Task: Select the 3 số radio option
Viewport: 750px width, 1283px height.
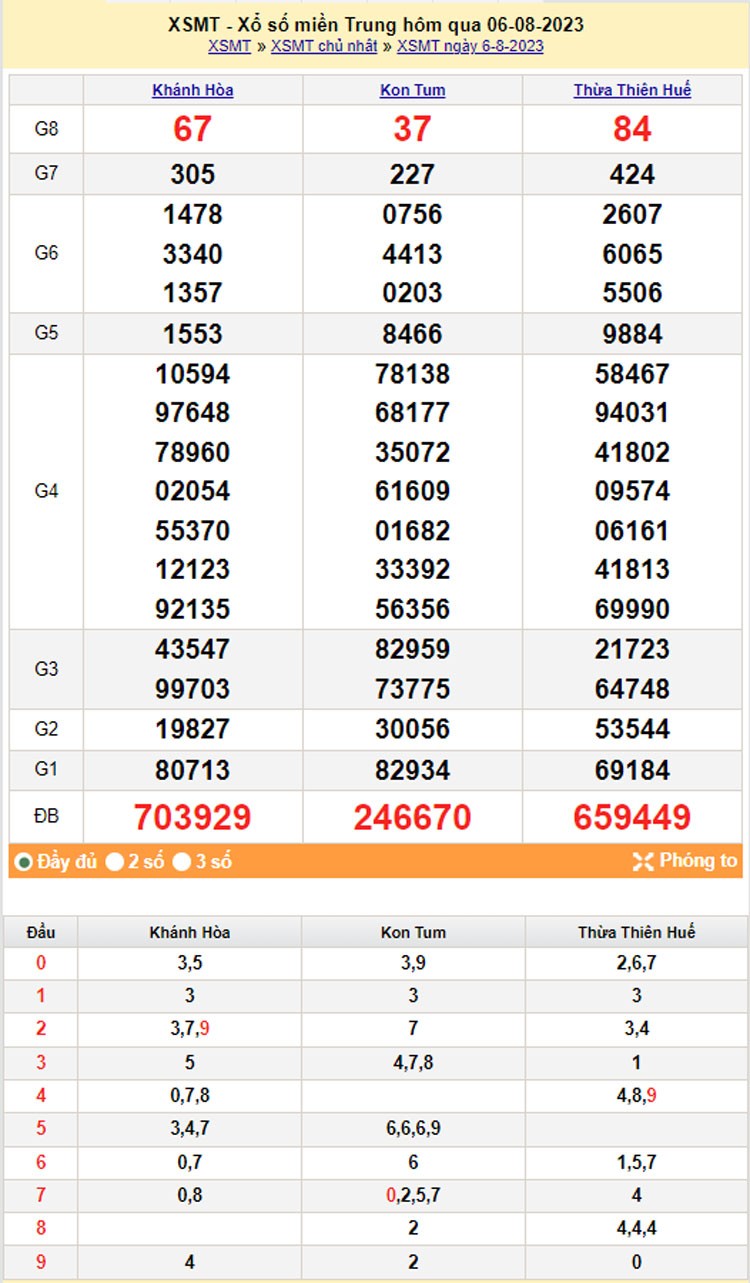Action: click(x=182, y=862)
